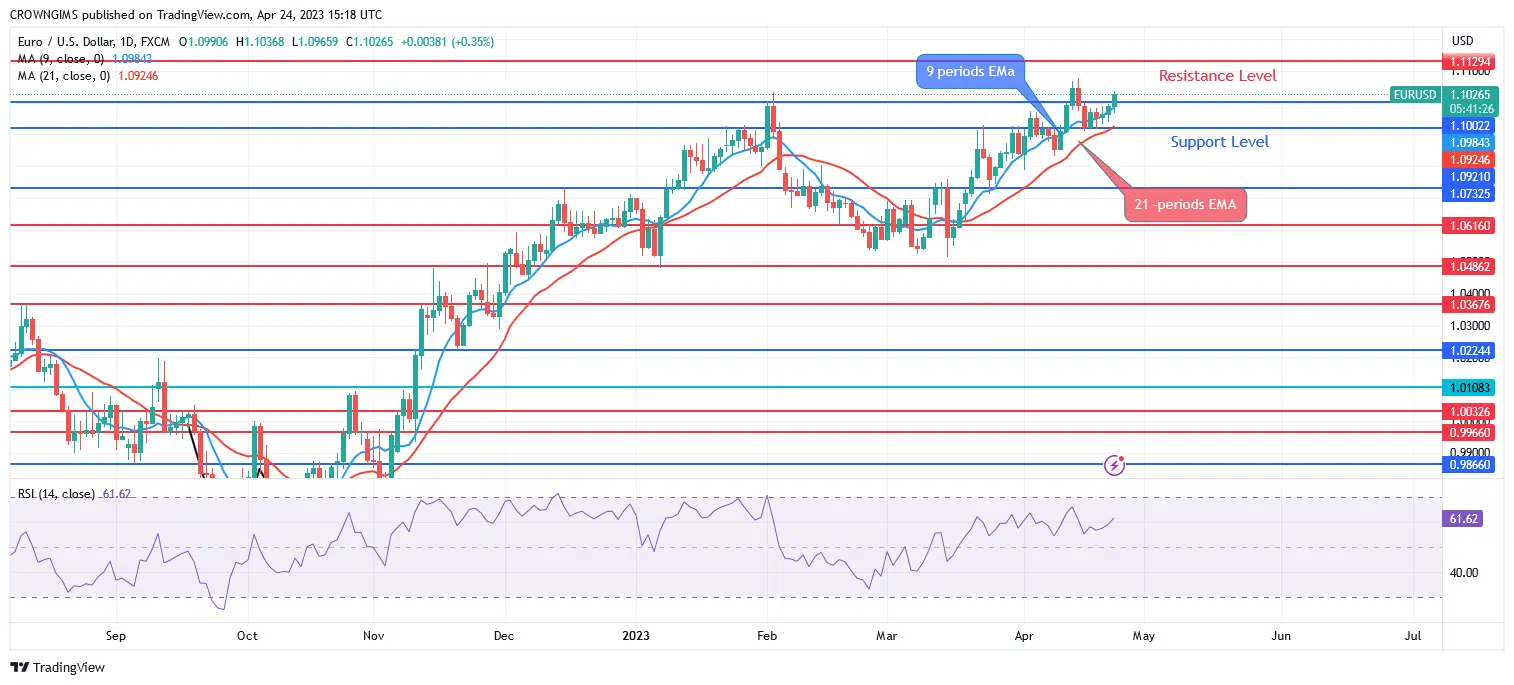Click the 0.99660 red price label
The image size is (1514, 685).
1469,432
